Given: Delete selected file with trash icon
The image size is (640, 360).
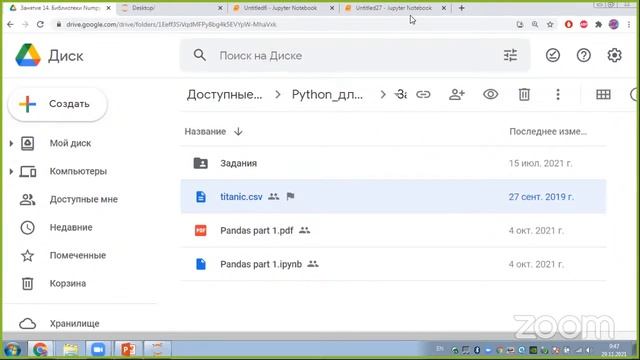Looking at the screenshot, I should pyautogui.click(x=524, y=95).
